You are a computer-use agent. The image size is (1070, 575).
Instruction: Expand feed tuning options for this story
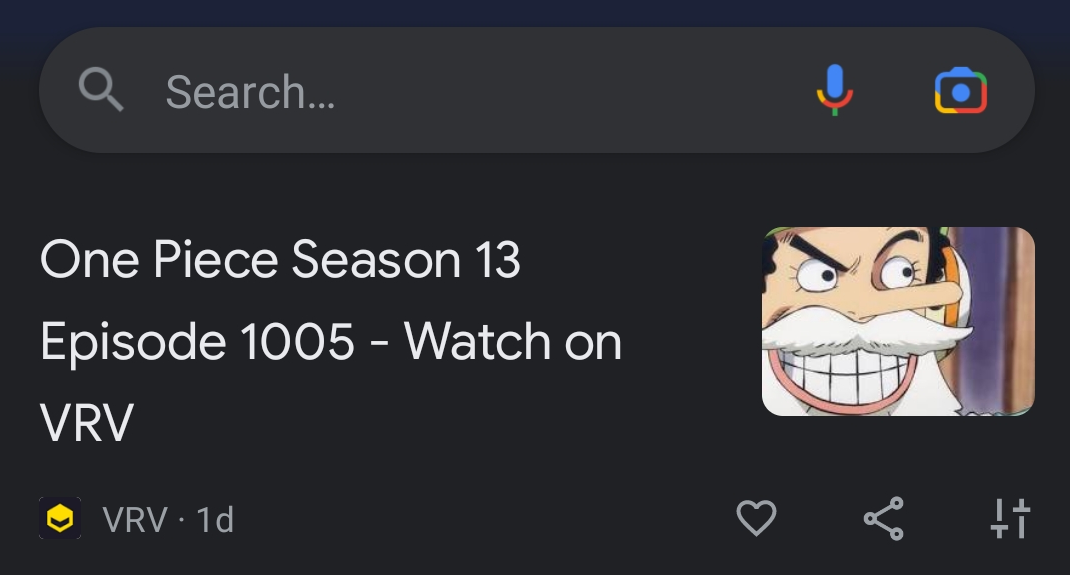1010,518
